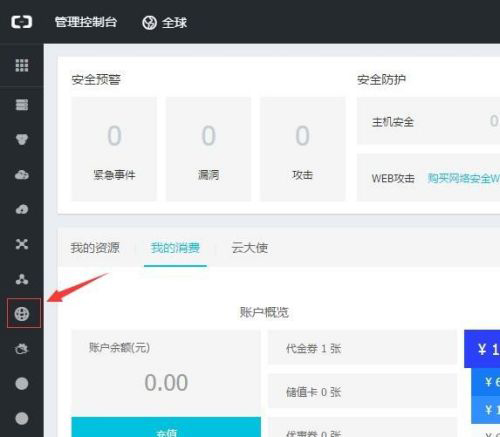Click the three-node cluster icon in sidebar

coord(22,279)
